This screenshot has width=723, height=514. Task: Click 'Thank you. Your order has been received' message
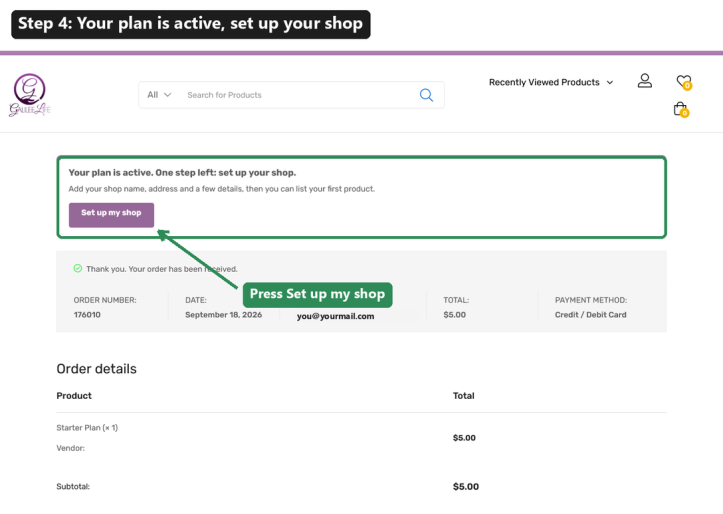click(162, 269)
